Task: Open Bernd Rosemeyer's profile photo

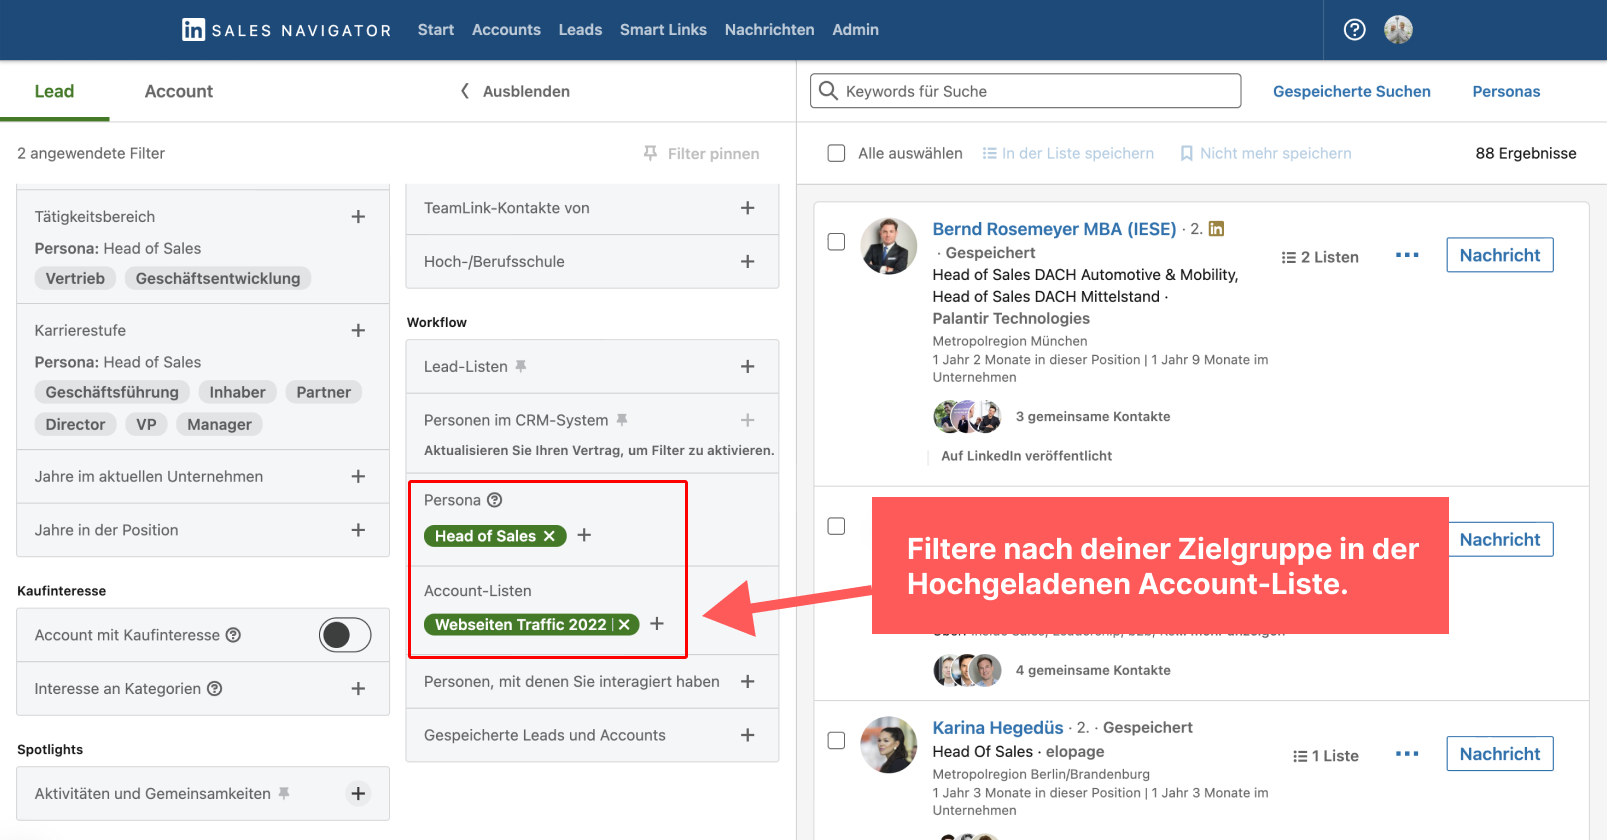Action: (889, 246)
